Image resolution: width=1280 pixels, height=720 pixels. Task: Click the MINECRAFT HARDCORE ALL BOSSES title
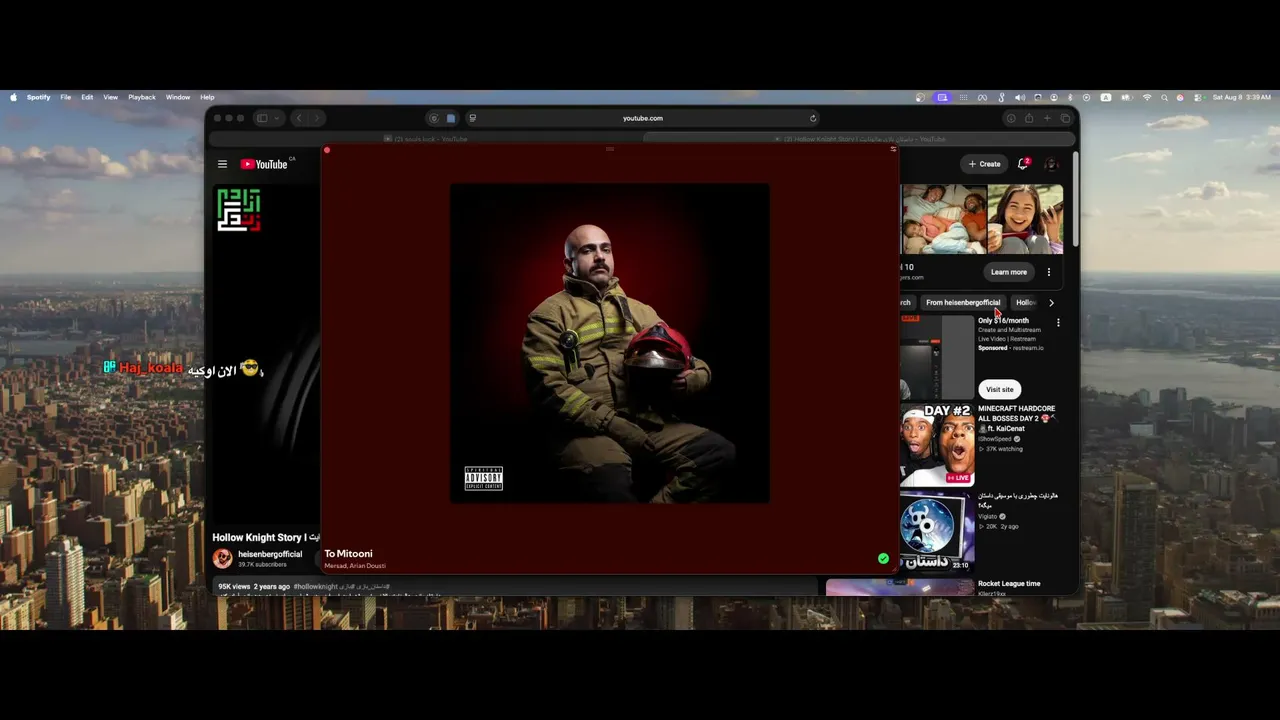(x=1017, y=418)
